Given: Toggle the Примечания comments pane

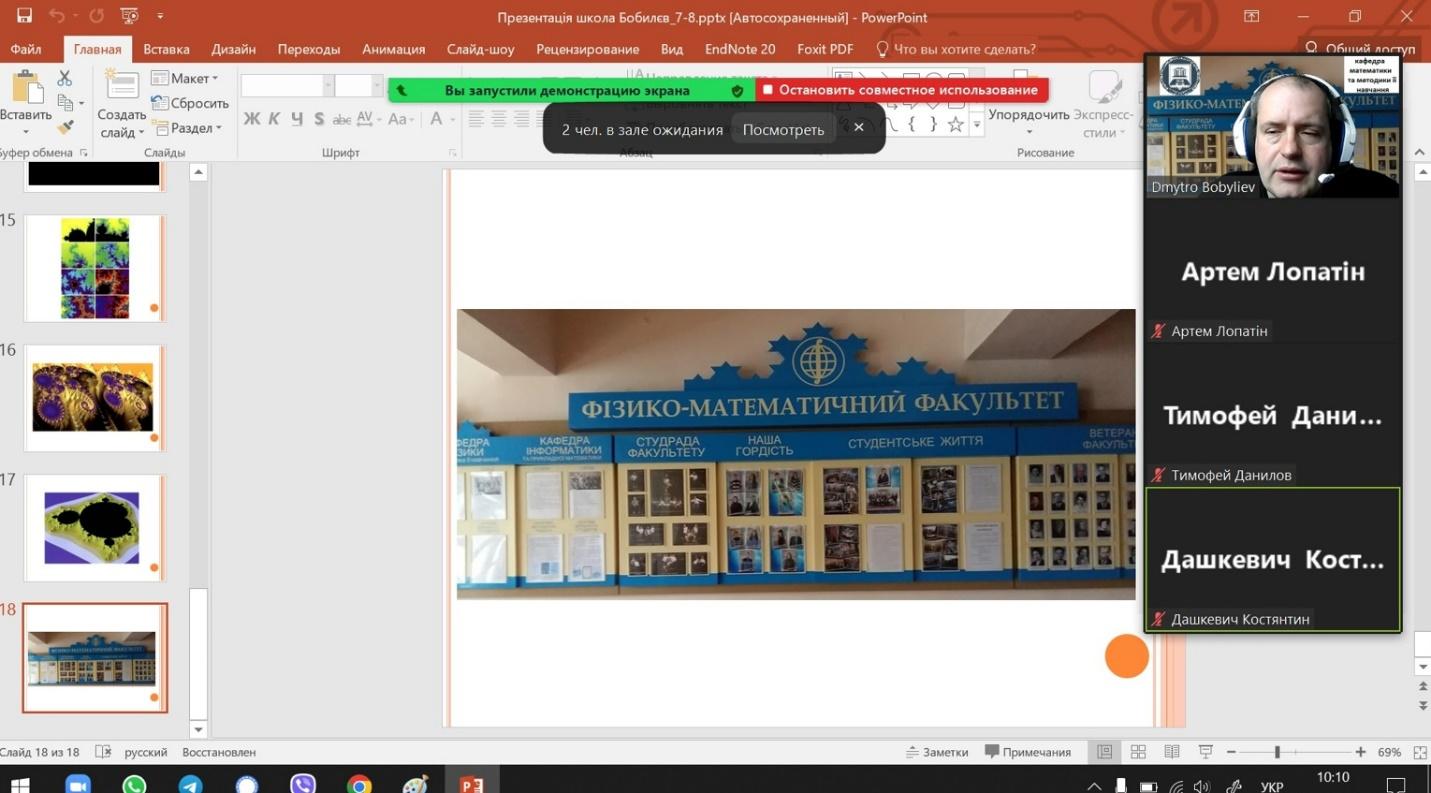Looking at the screenshot, I should (x=1028, y=752).
